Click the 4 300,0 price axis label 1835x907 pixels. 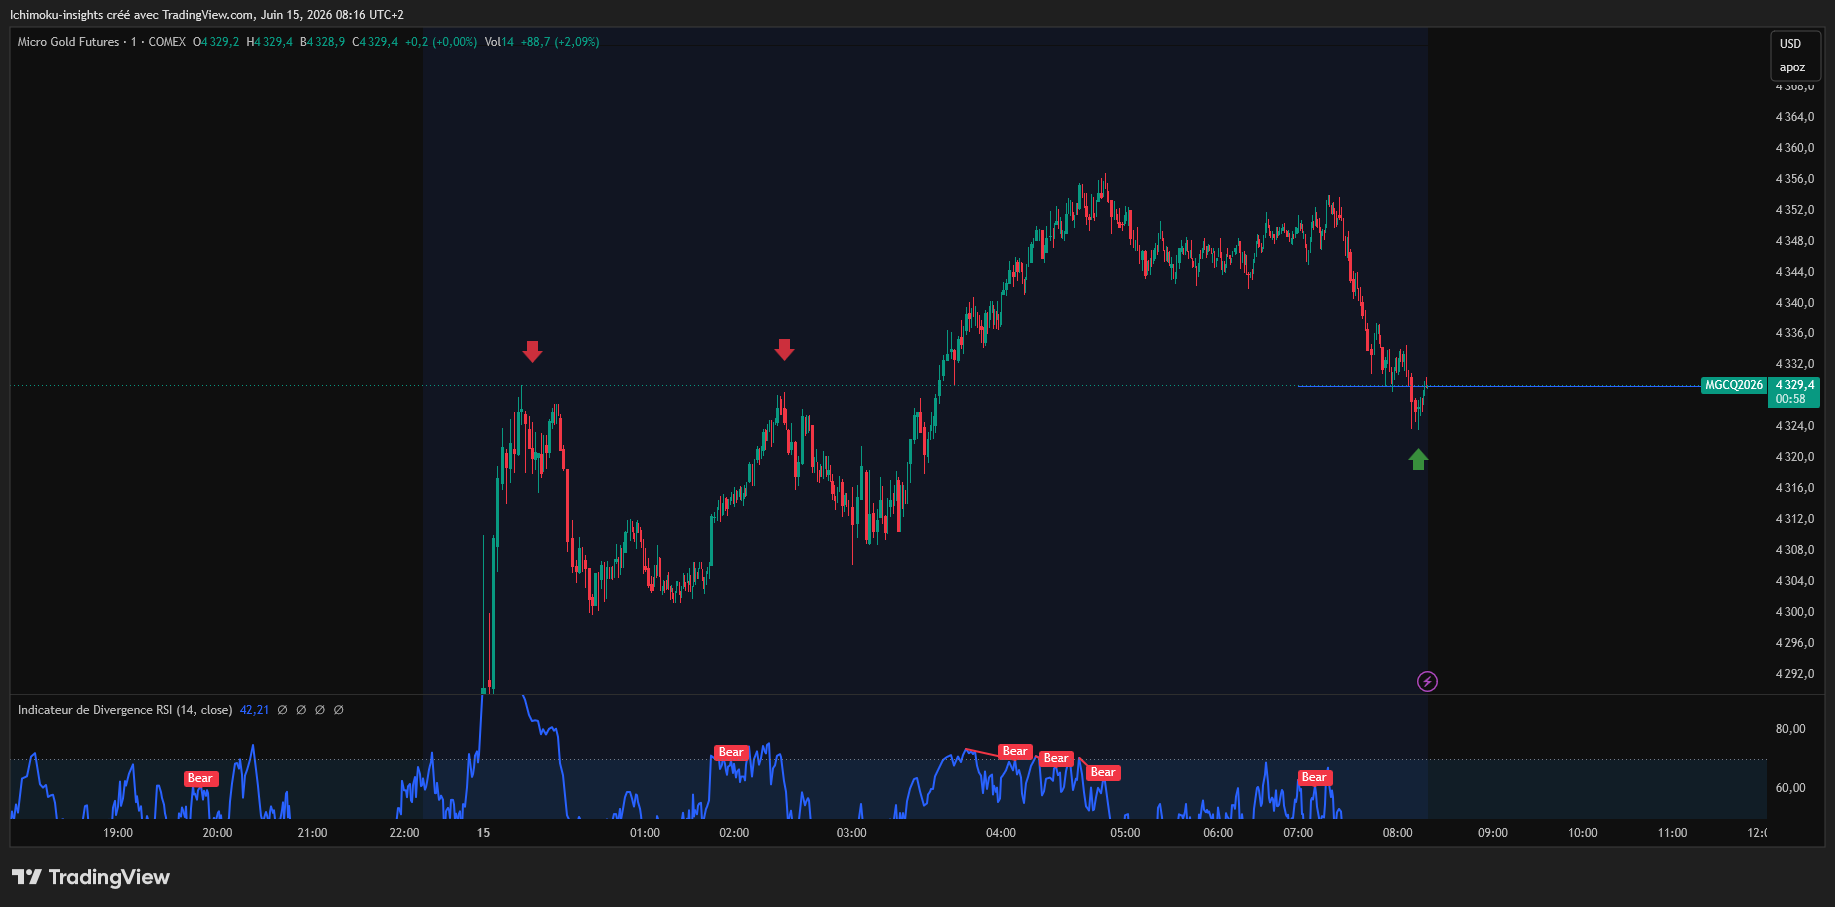1794,612
